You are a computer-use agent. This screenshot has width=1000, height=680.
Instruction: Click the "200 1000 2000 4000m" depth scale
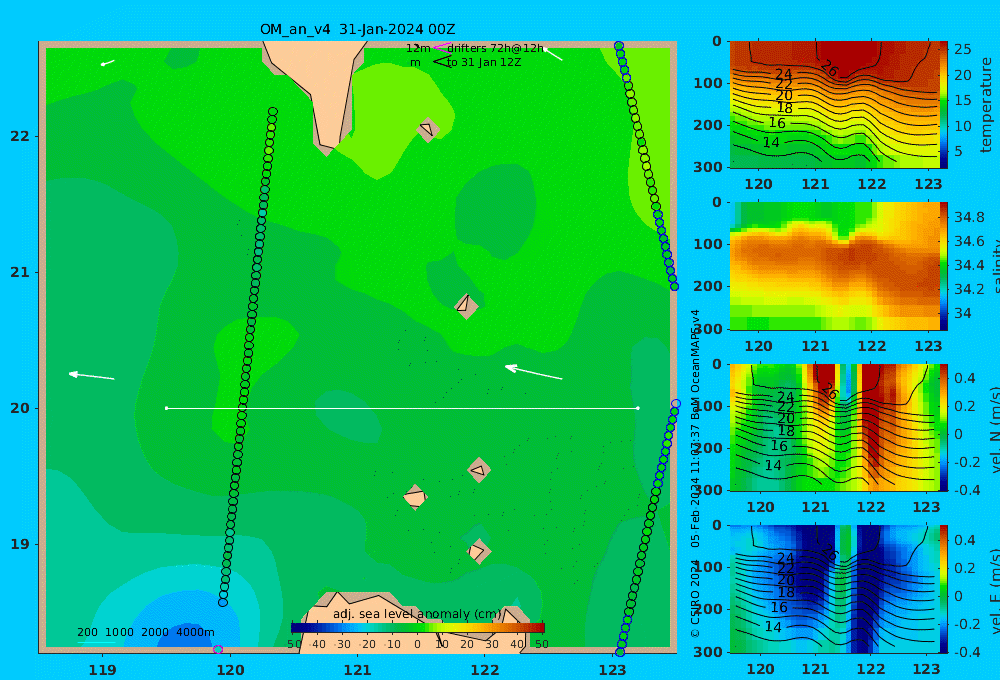click(145, 632)
